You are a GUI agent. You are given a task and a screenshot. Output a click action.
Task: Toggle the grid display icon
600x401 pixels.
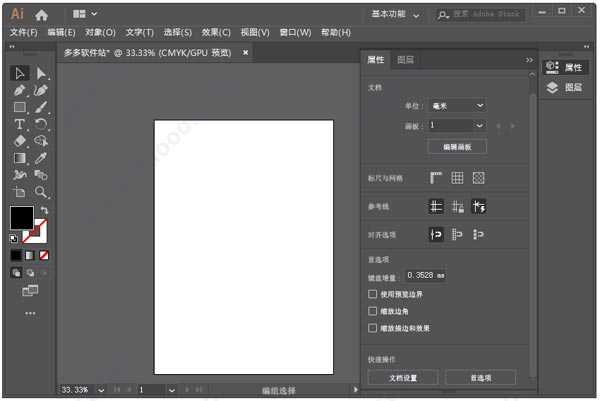click(457, 178)
